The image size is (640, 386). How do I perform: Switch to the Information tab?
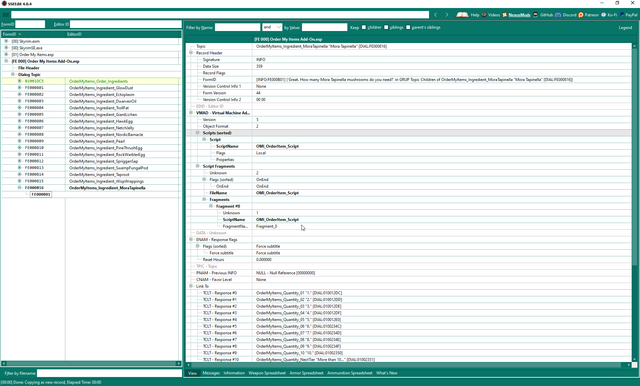click(x=234, y=373)
